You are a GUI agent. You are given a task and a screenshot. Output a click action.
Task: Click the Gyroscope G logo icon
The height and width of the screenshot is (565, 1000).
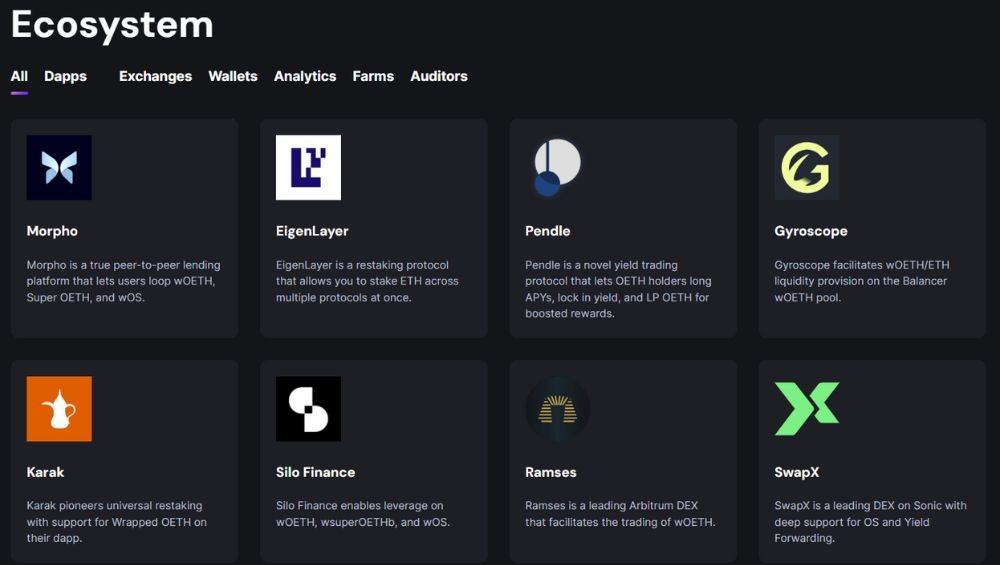pyautogui.click(x=806, y=168)
